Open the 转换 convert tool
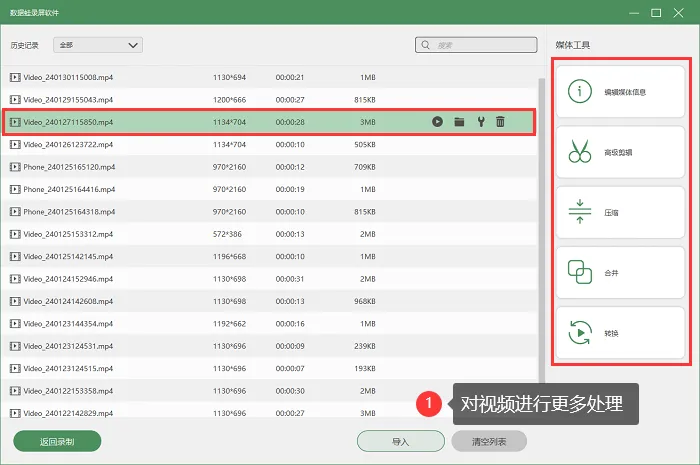The image size is (700, 465). 620,332
